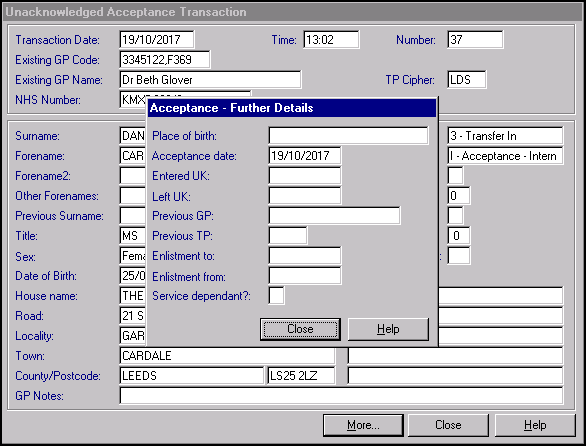
Task: Toggle the Service dependant box
Action: 276,296
